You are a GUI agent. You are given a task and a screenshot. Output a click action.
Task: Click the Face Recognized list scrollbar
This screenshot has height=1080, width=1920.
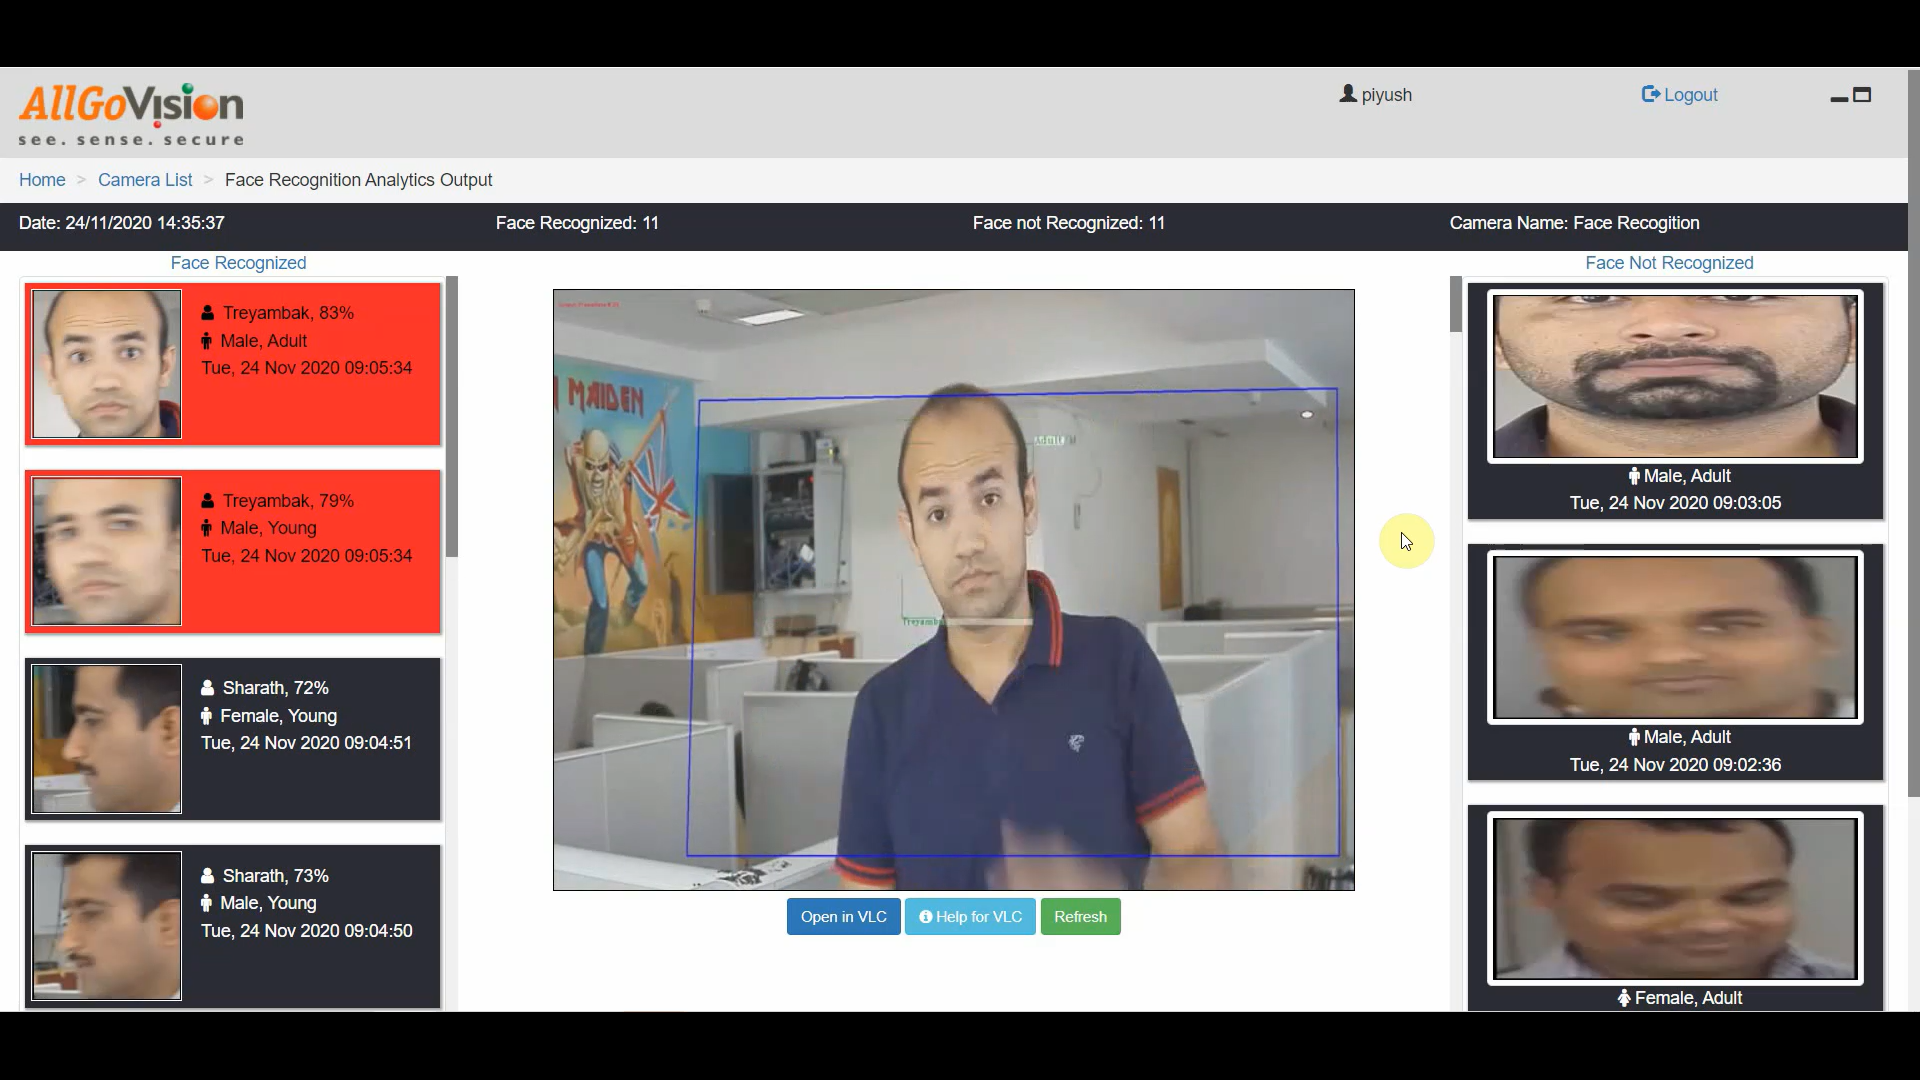[x=452, y=417]
